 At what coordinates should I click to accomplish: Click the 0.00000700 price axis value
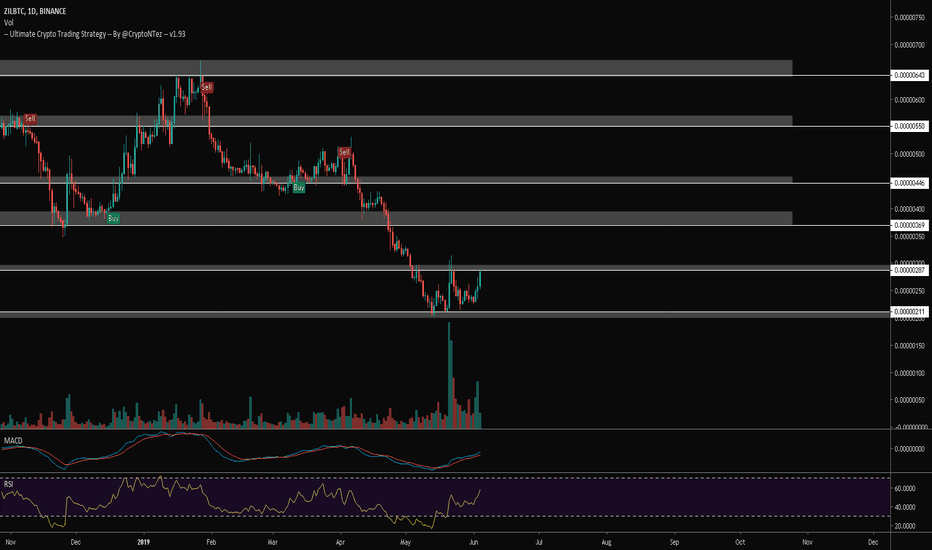coord(909,45)
